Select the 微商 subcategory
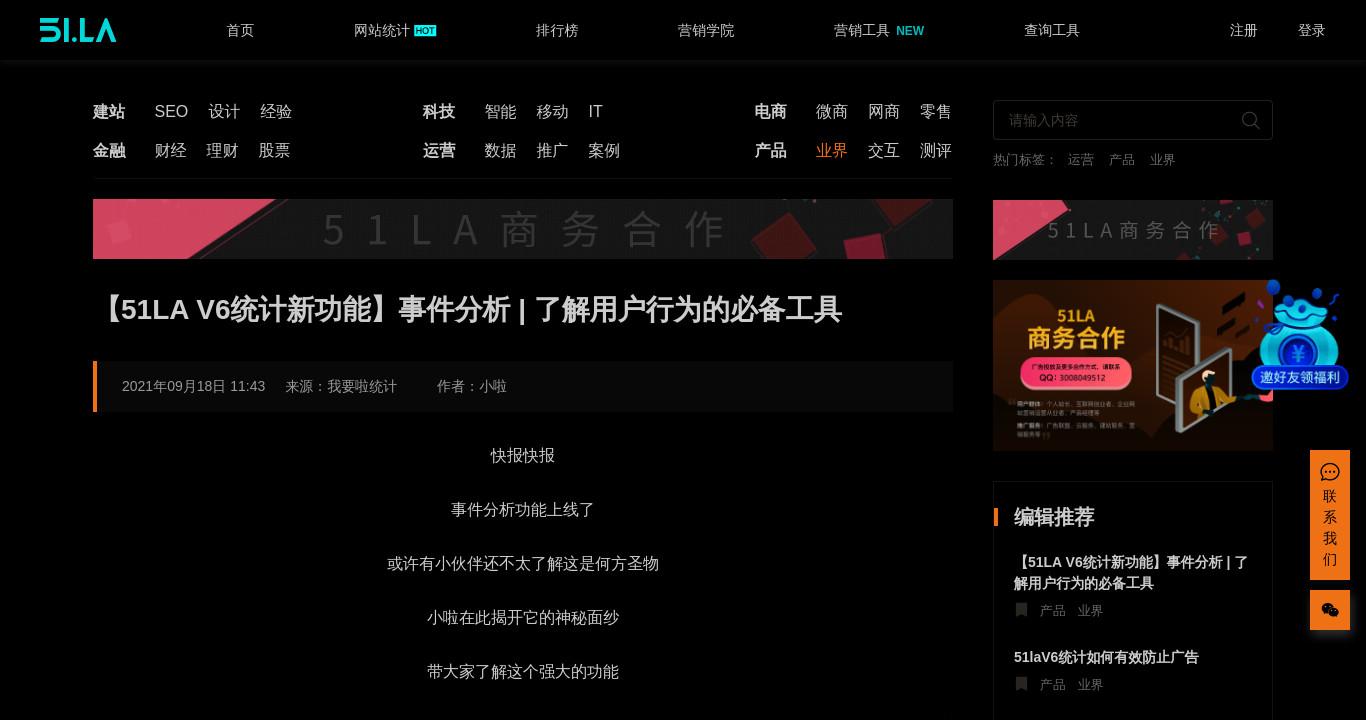The height and width of the screenshot is (720, 1366). 832,112
